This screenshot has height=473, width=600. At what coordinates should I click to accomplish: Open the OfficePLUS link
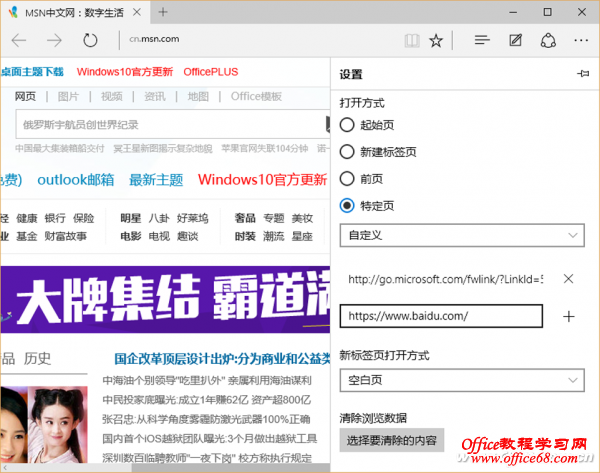click(211, 72)
